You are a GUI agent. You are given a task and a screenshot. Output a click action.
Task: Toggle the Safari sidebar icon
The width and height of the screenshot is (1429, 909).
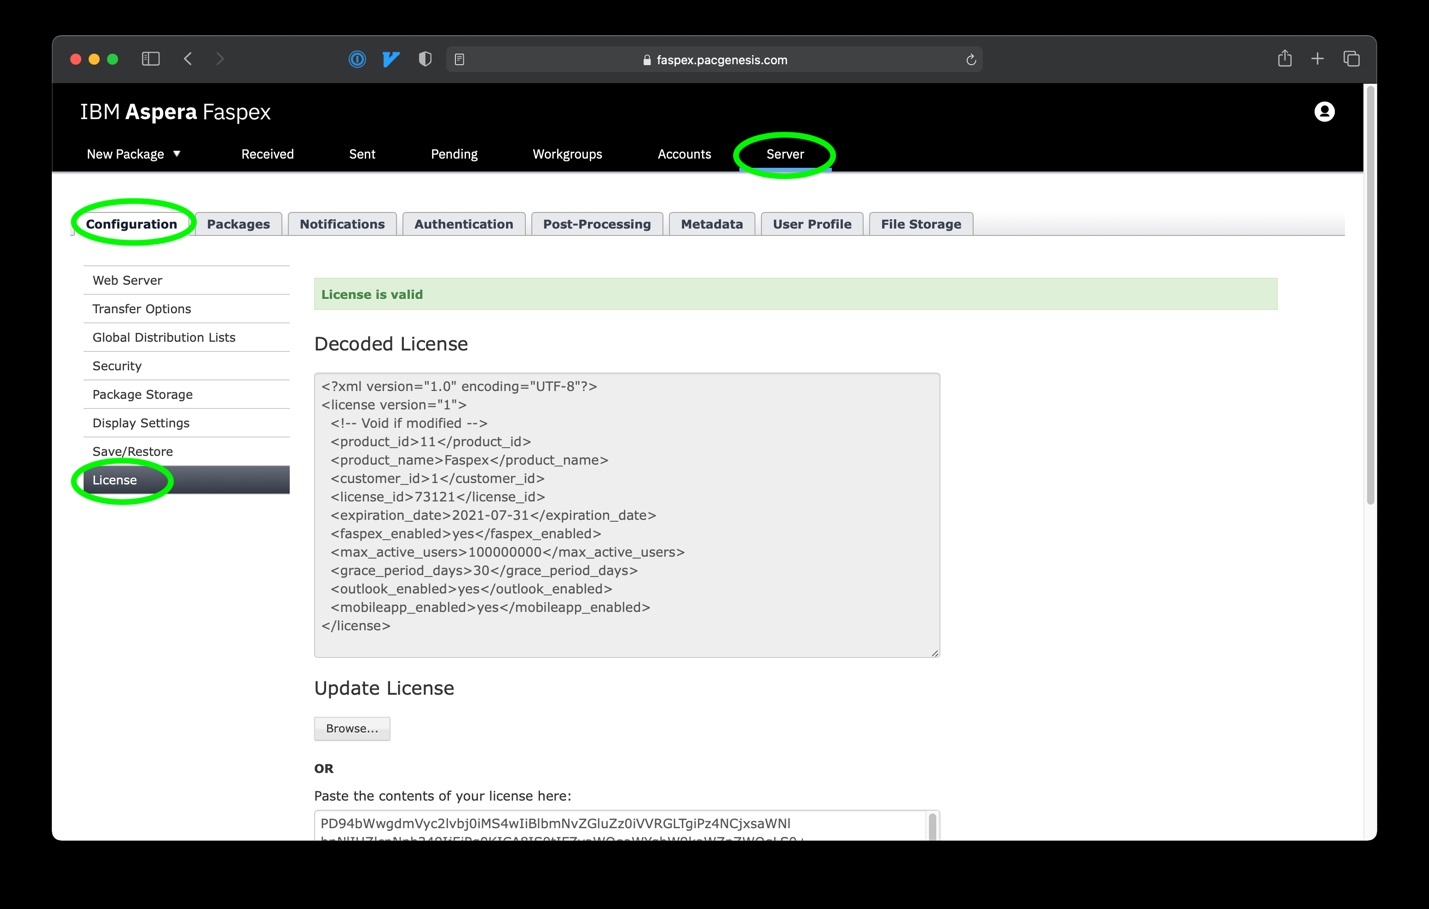(x=151, y=59)
